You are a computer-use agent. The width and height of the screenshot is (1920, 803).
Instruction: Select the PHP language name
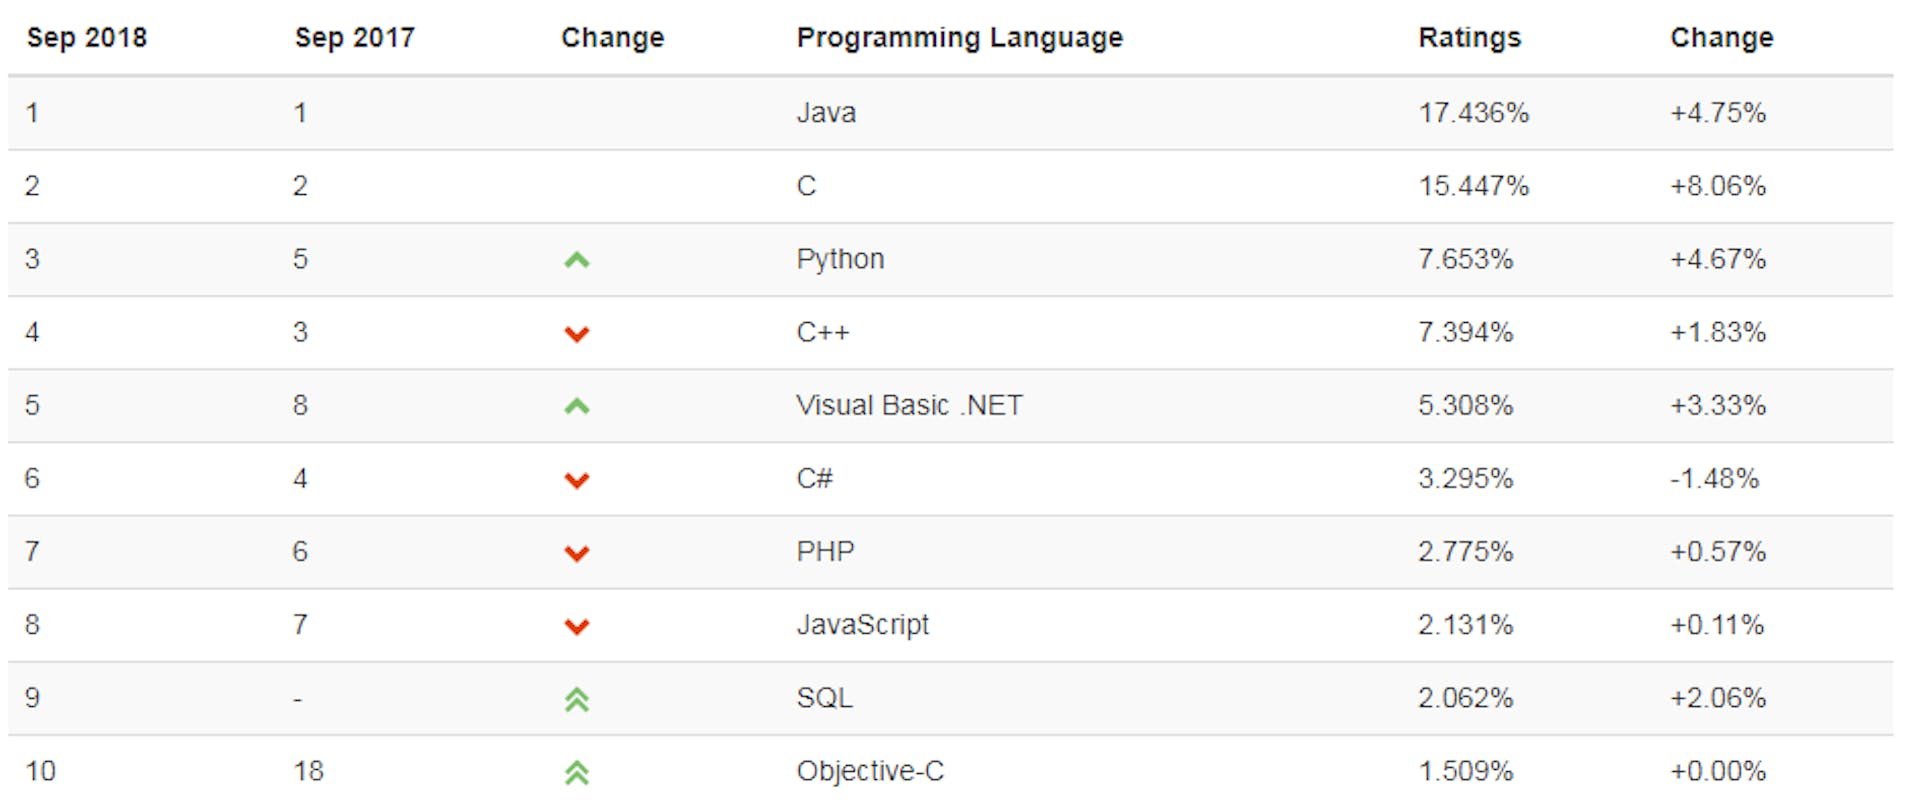coord(825,551)
